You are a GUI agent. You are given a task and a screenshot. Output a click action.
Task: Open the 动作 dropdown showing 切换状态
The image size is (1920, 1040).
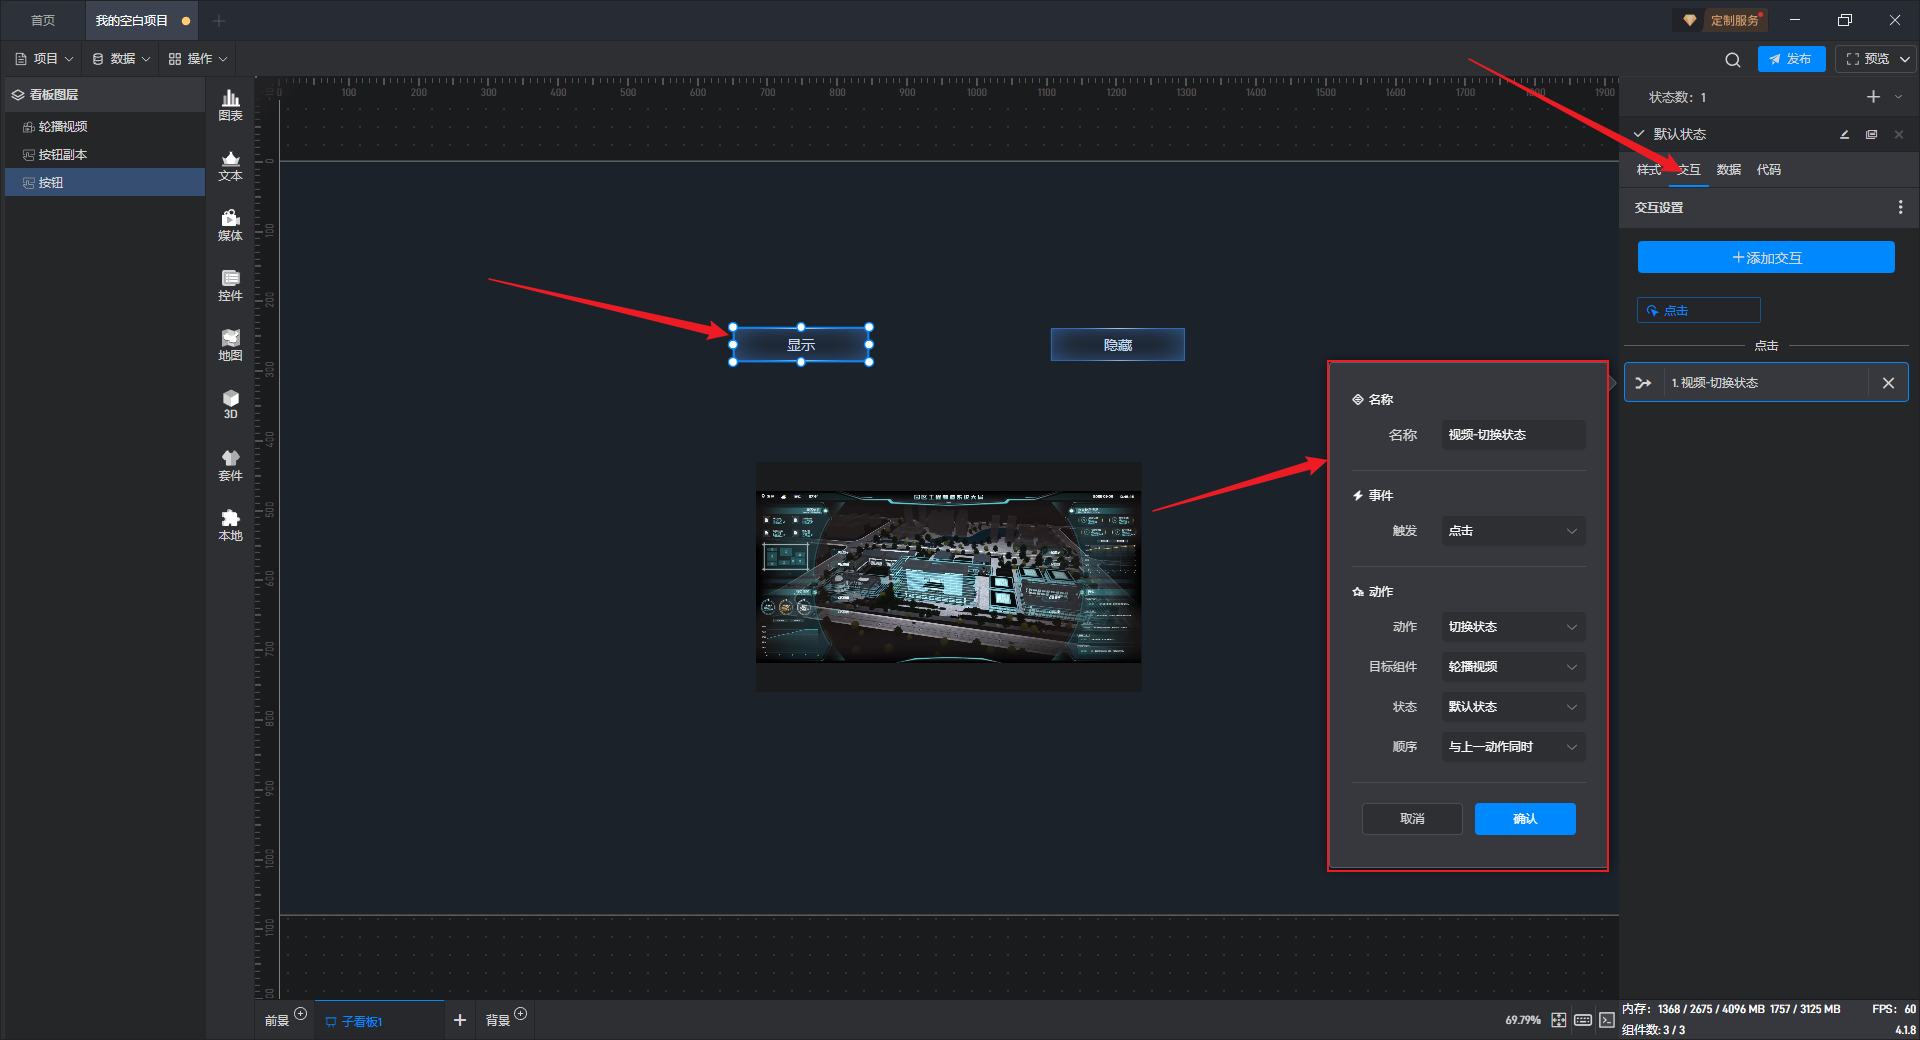[x=1513, y=627]
